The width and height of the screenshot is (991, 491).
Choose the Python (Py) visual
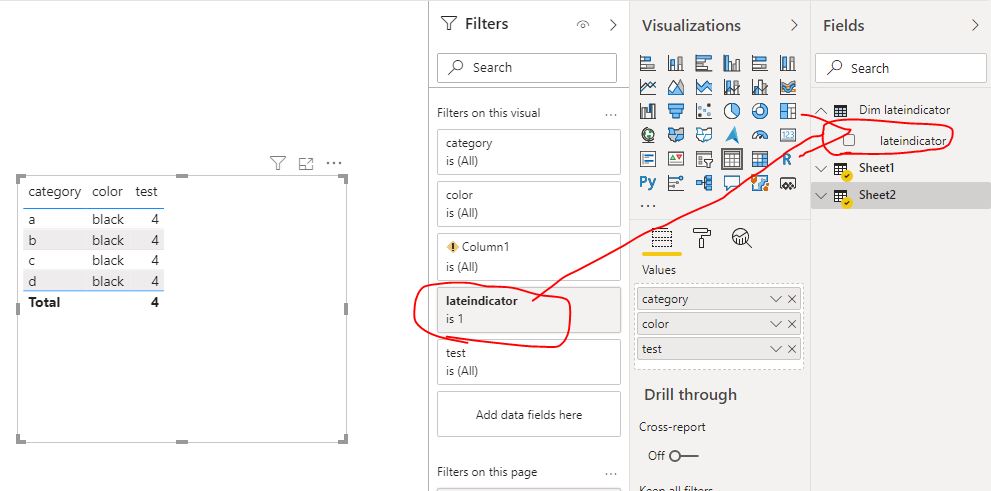point(648,183)
